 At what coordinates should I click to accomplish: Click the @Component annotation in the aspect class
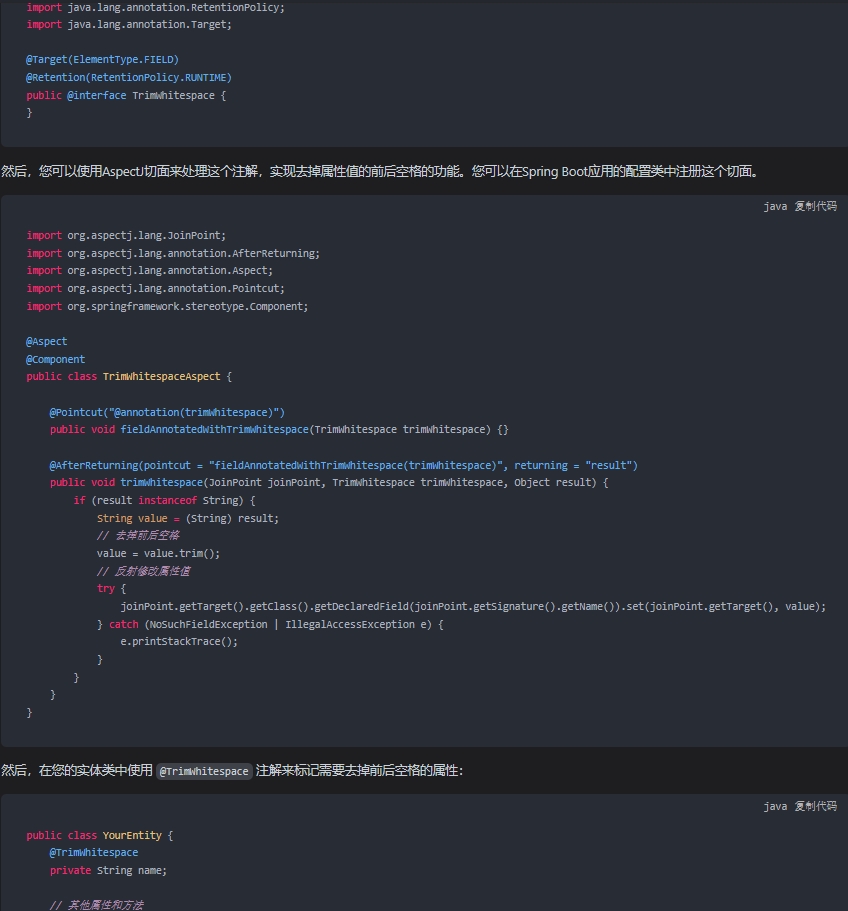[56, 360]
